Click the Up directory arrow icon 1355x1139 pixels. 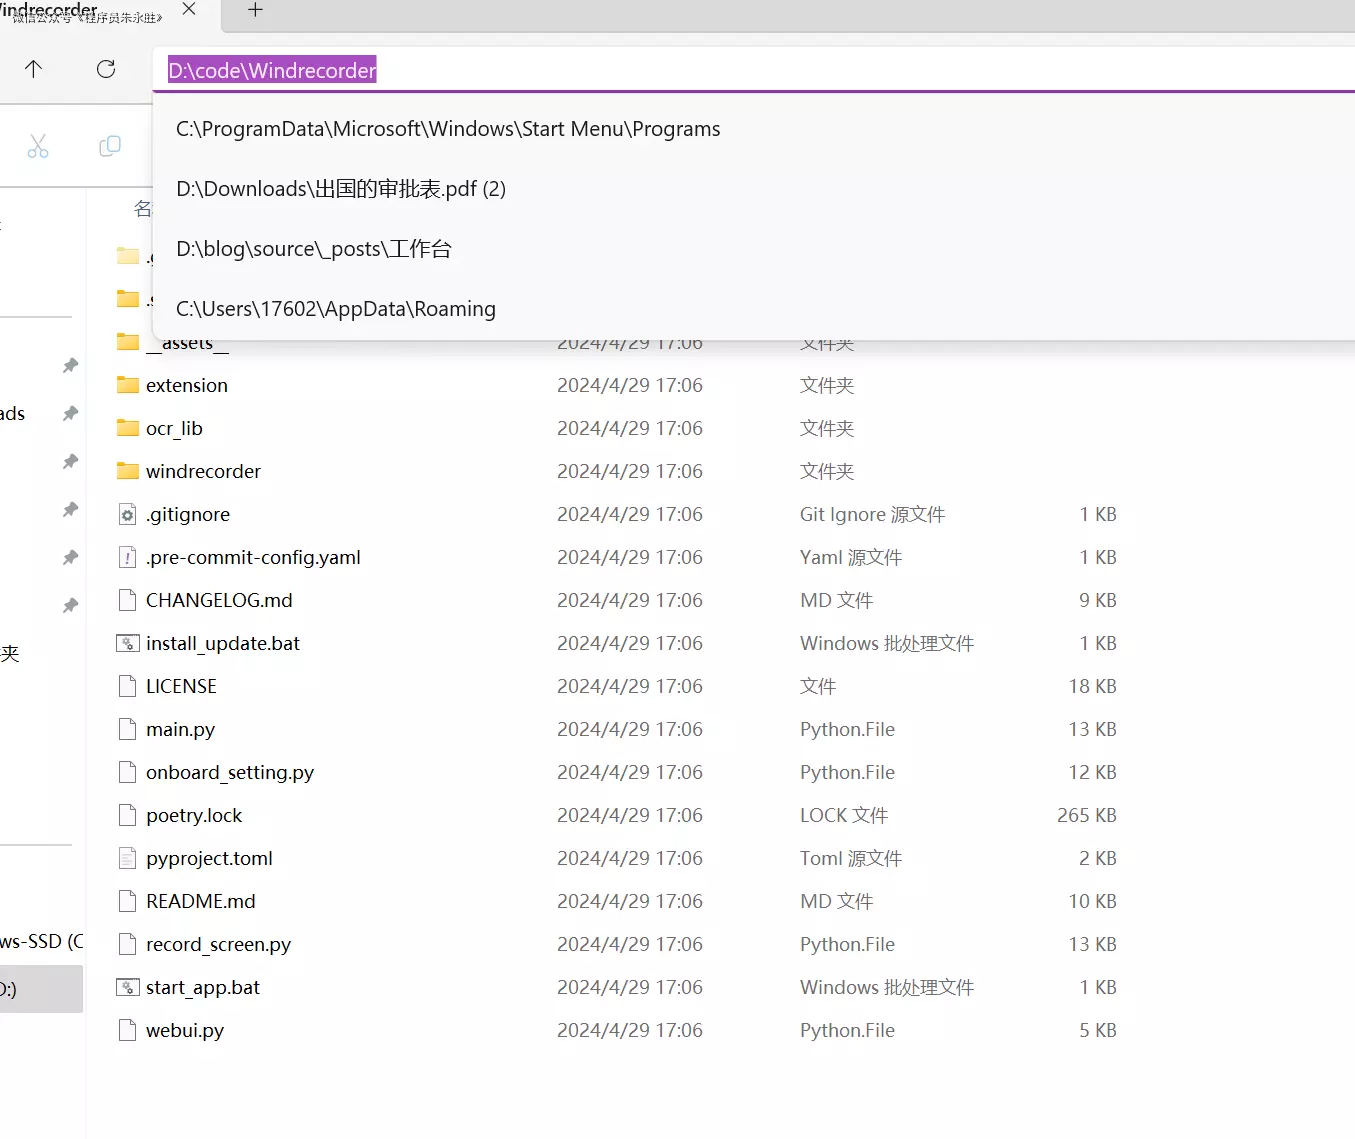click(33, 69)
